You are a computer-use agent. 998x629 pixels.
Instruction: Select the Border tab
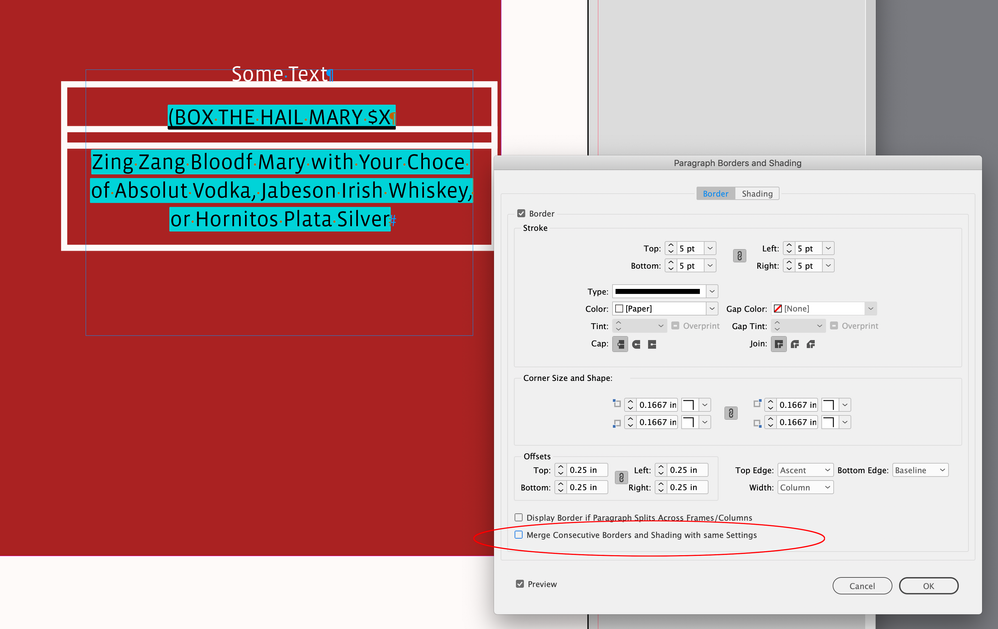[715, 194]
